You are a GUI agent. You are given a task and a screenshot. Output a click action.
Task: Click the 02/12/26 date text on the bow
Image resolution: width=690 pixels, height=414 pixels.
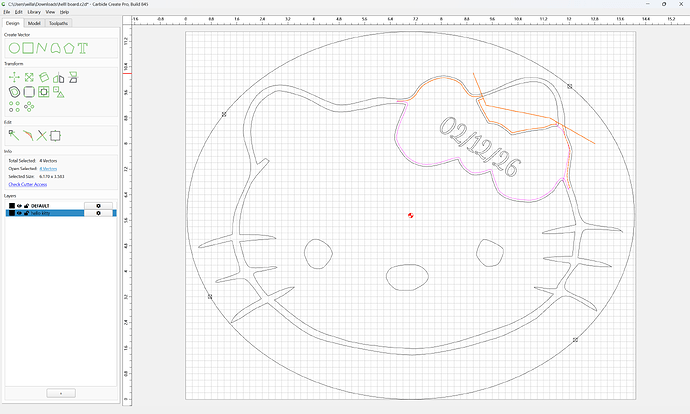point(480,147)
